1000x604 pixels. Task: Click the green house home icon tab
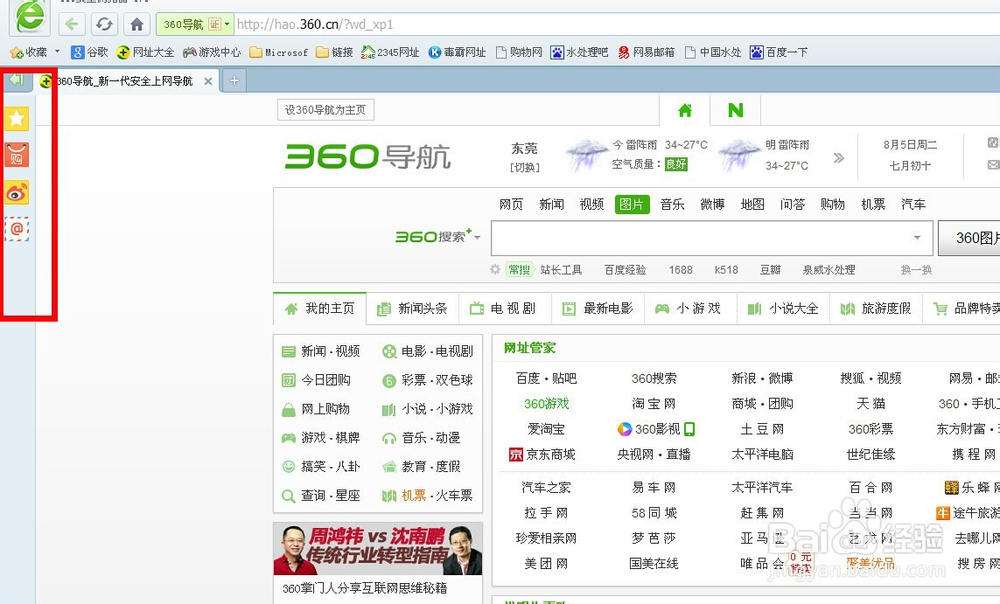[685, 110]
